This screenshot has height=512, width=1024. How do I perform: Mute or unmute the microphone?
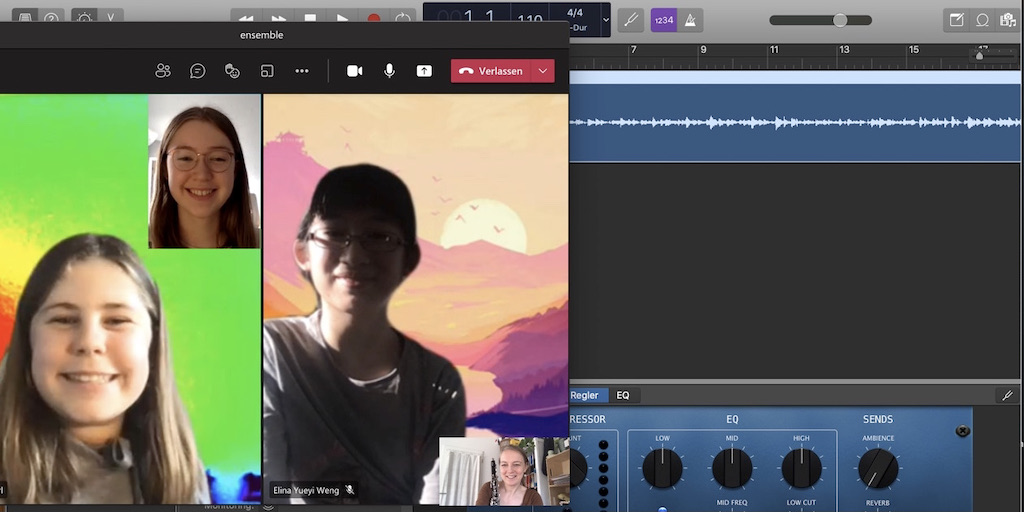(389, 71)
